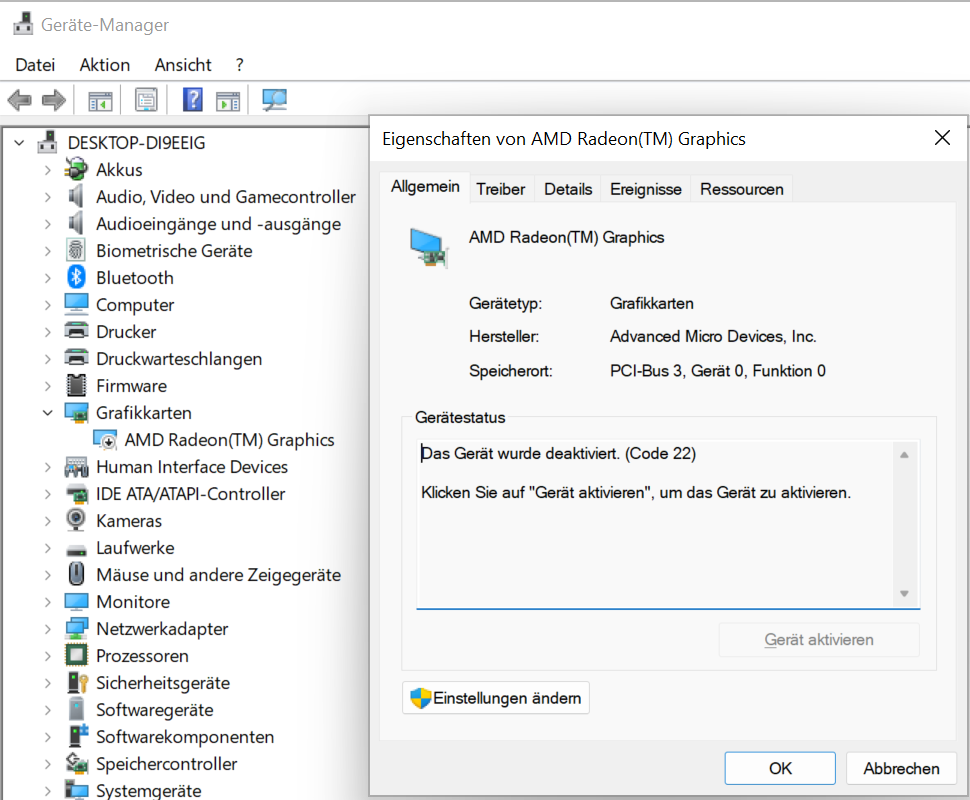Click device status scrollbar up arrow

[x=904, y=454]
